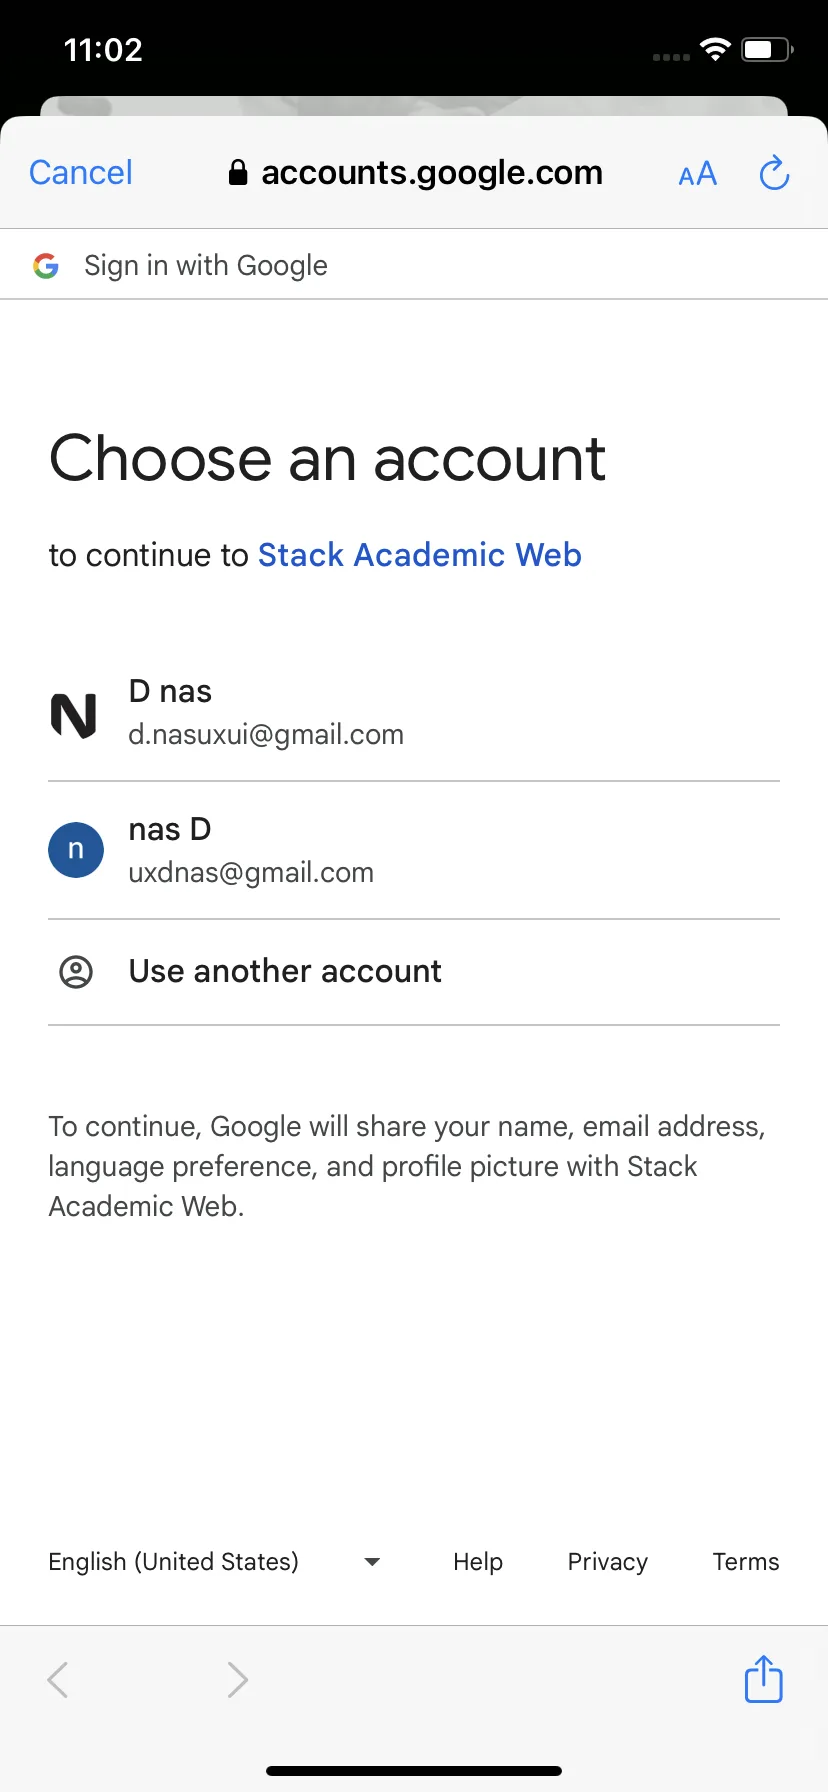Open the AA text size options

click(x=697, y=174)
